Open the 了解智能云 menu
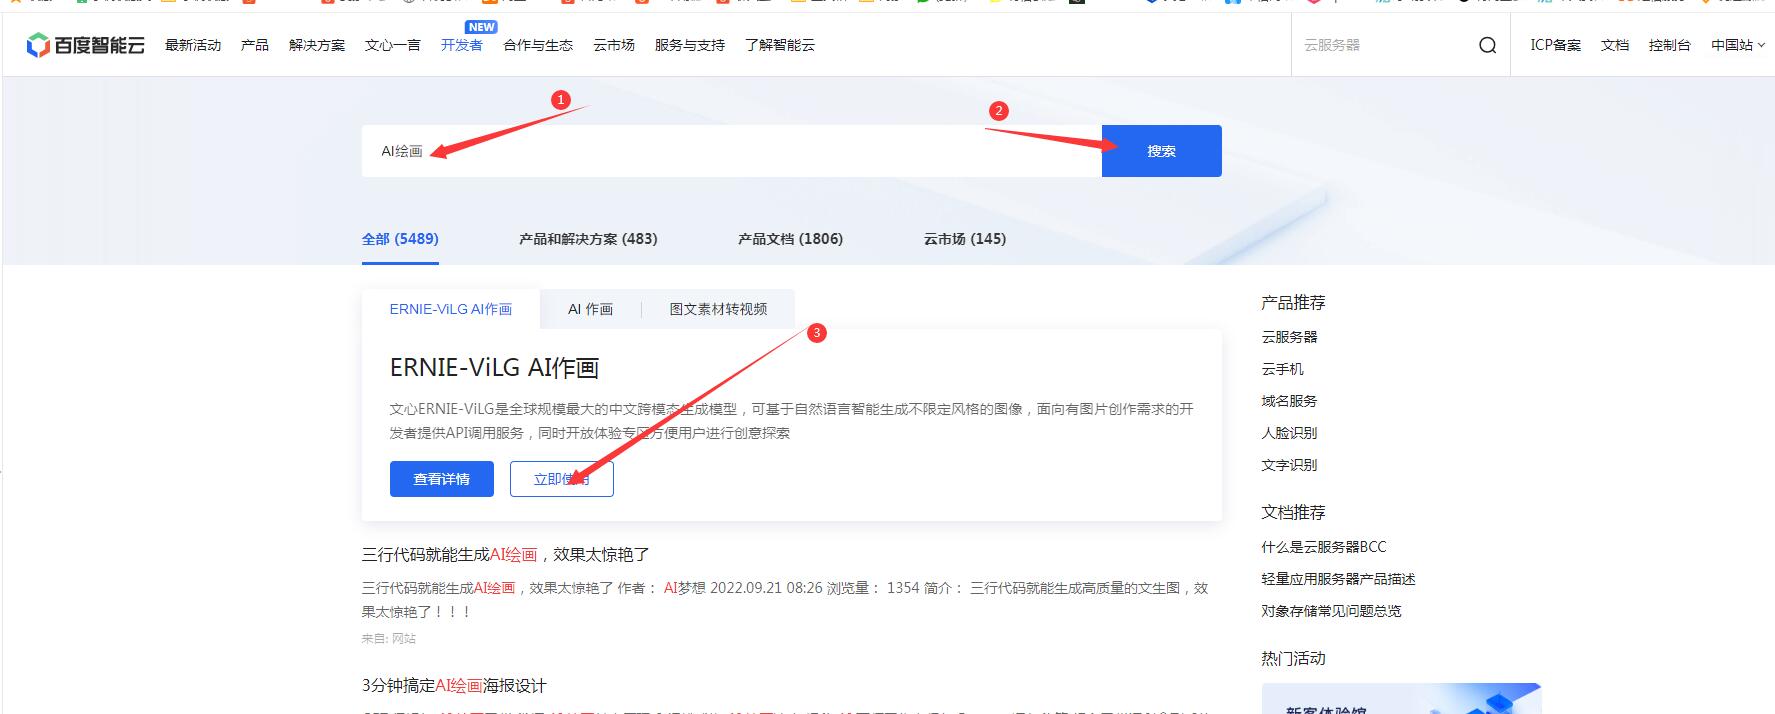This screenshot has height=714, width=1775. pyautogui.click(x=780, y=45)
